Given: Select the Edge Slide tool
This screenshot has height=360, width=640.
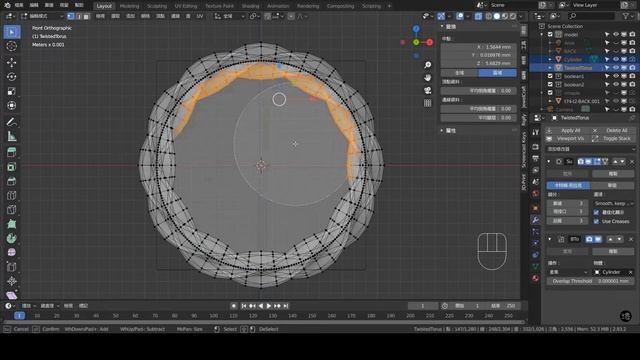Looking at the screenshot, I should pos(12,267).
